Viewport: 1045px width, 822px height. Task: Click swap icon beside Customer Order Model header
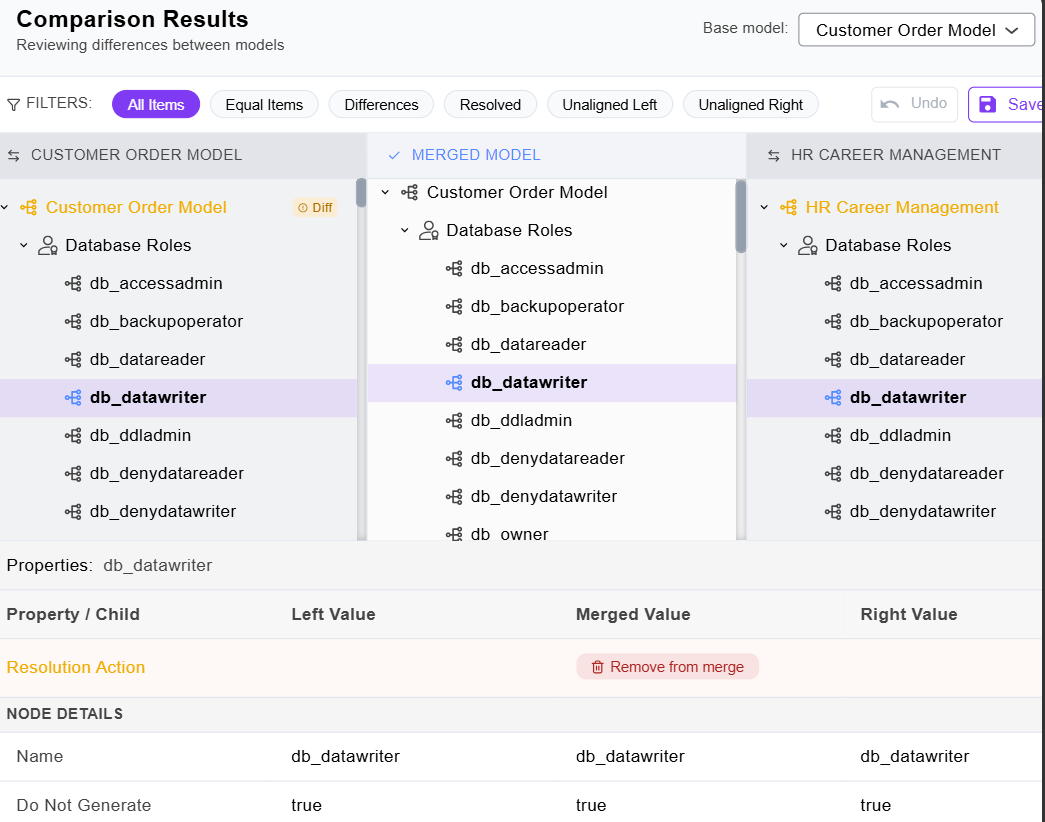(x=14, y=155)
